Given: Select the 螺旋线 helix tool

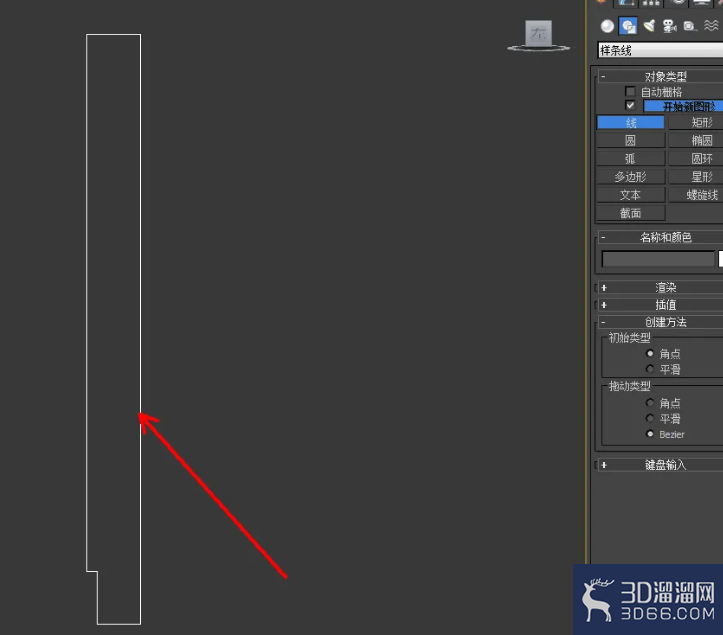Looking at the screenshot, I should pyautogui.click(x=696, y=195).
